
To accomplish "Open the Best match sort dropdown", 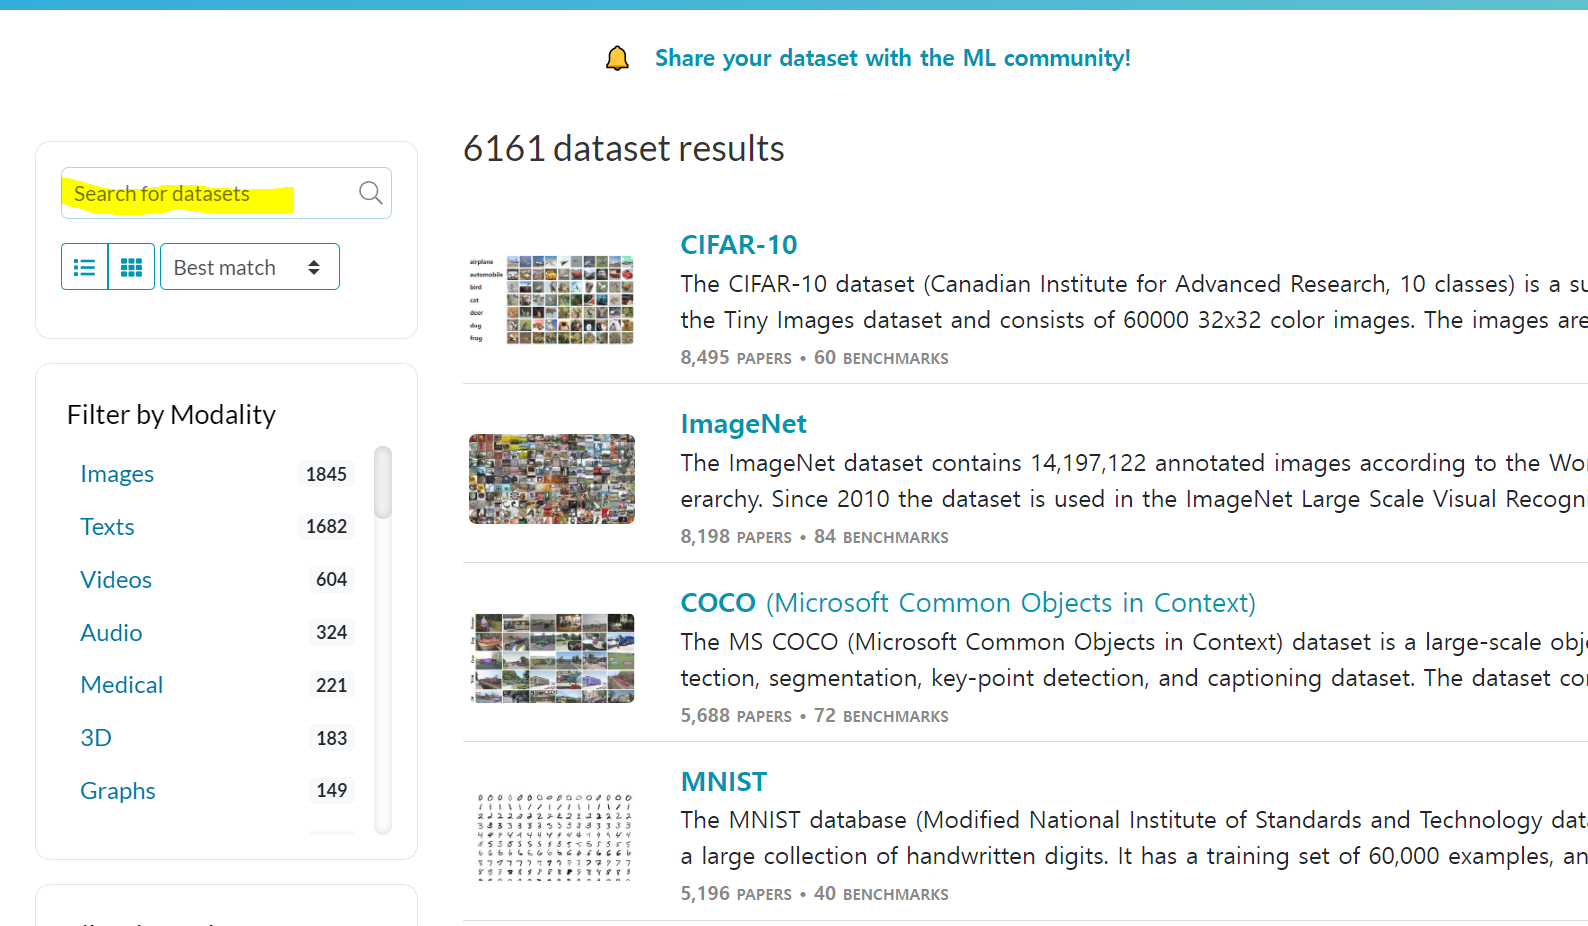I will tap(250, 267).
